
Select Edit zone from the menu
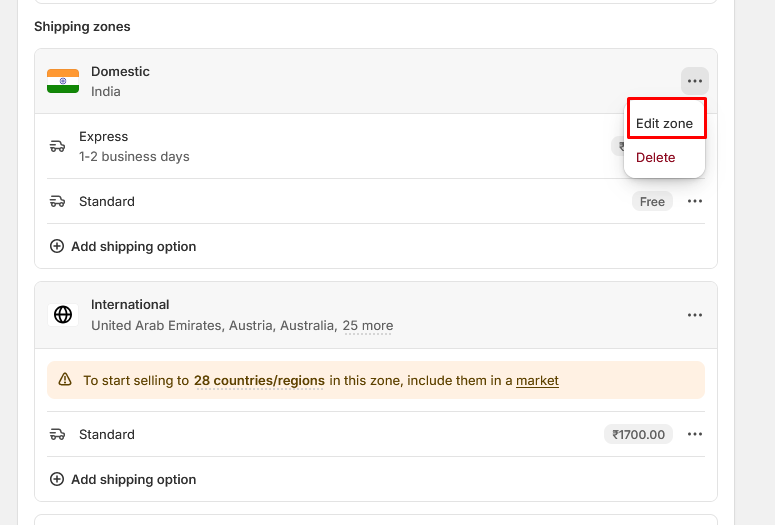tap(665, 123)
